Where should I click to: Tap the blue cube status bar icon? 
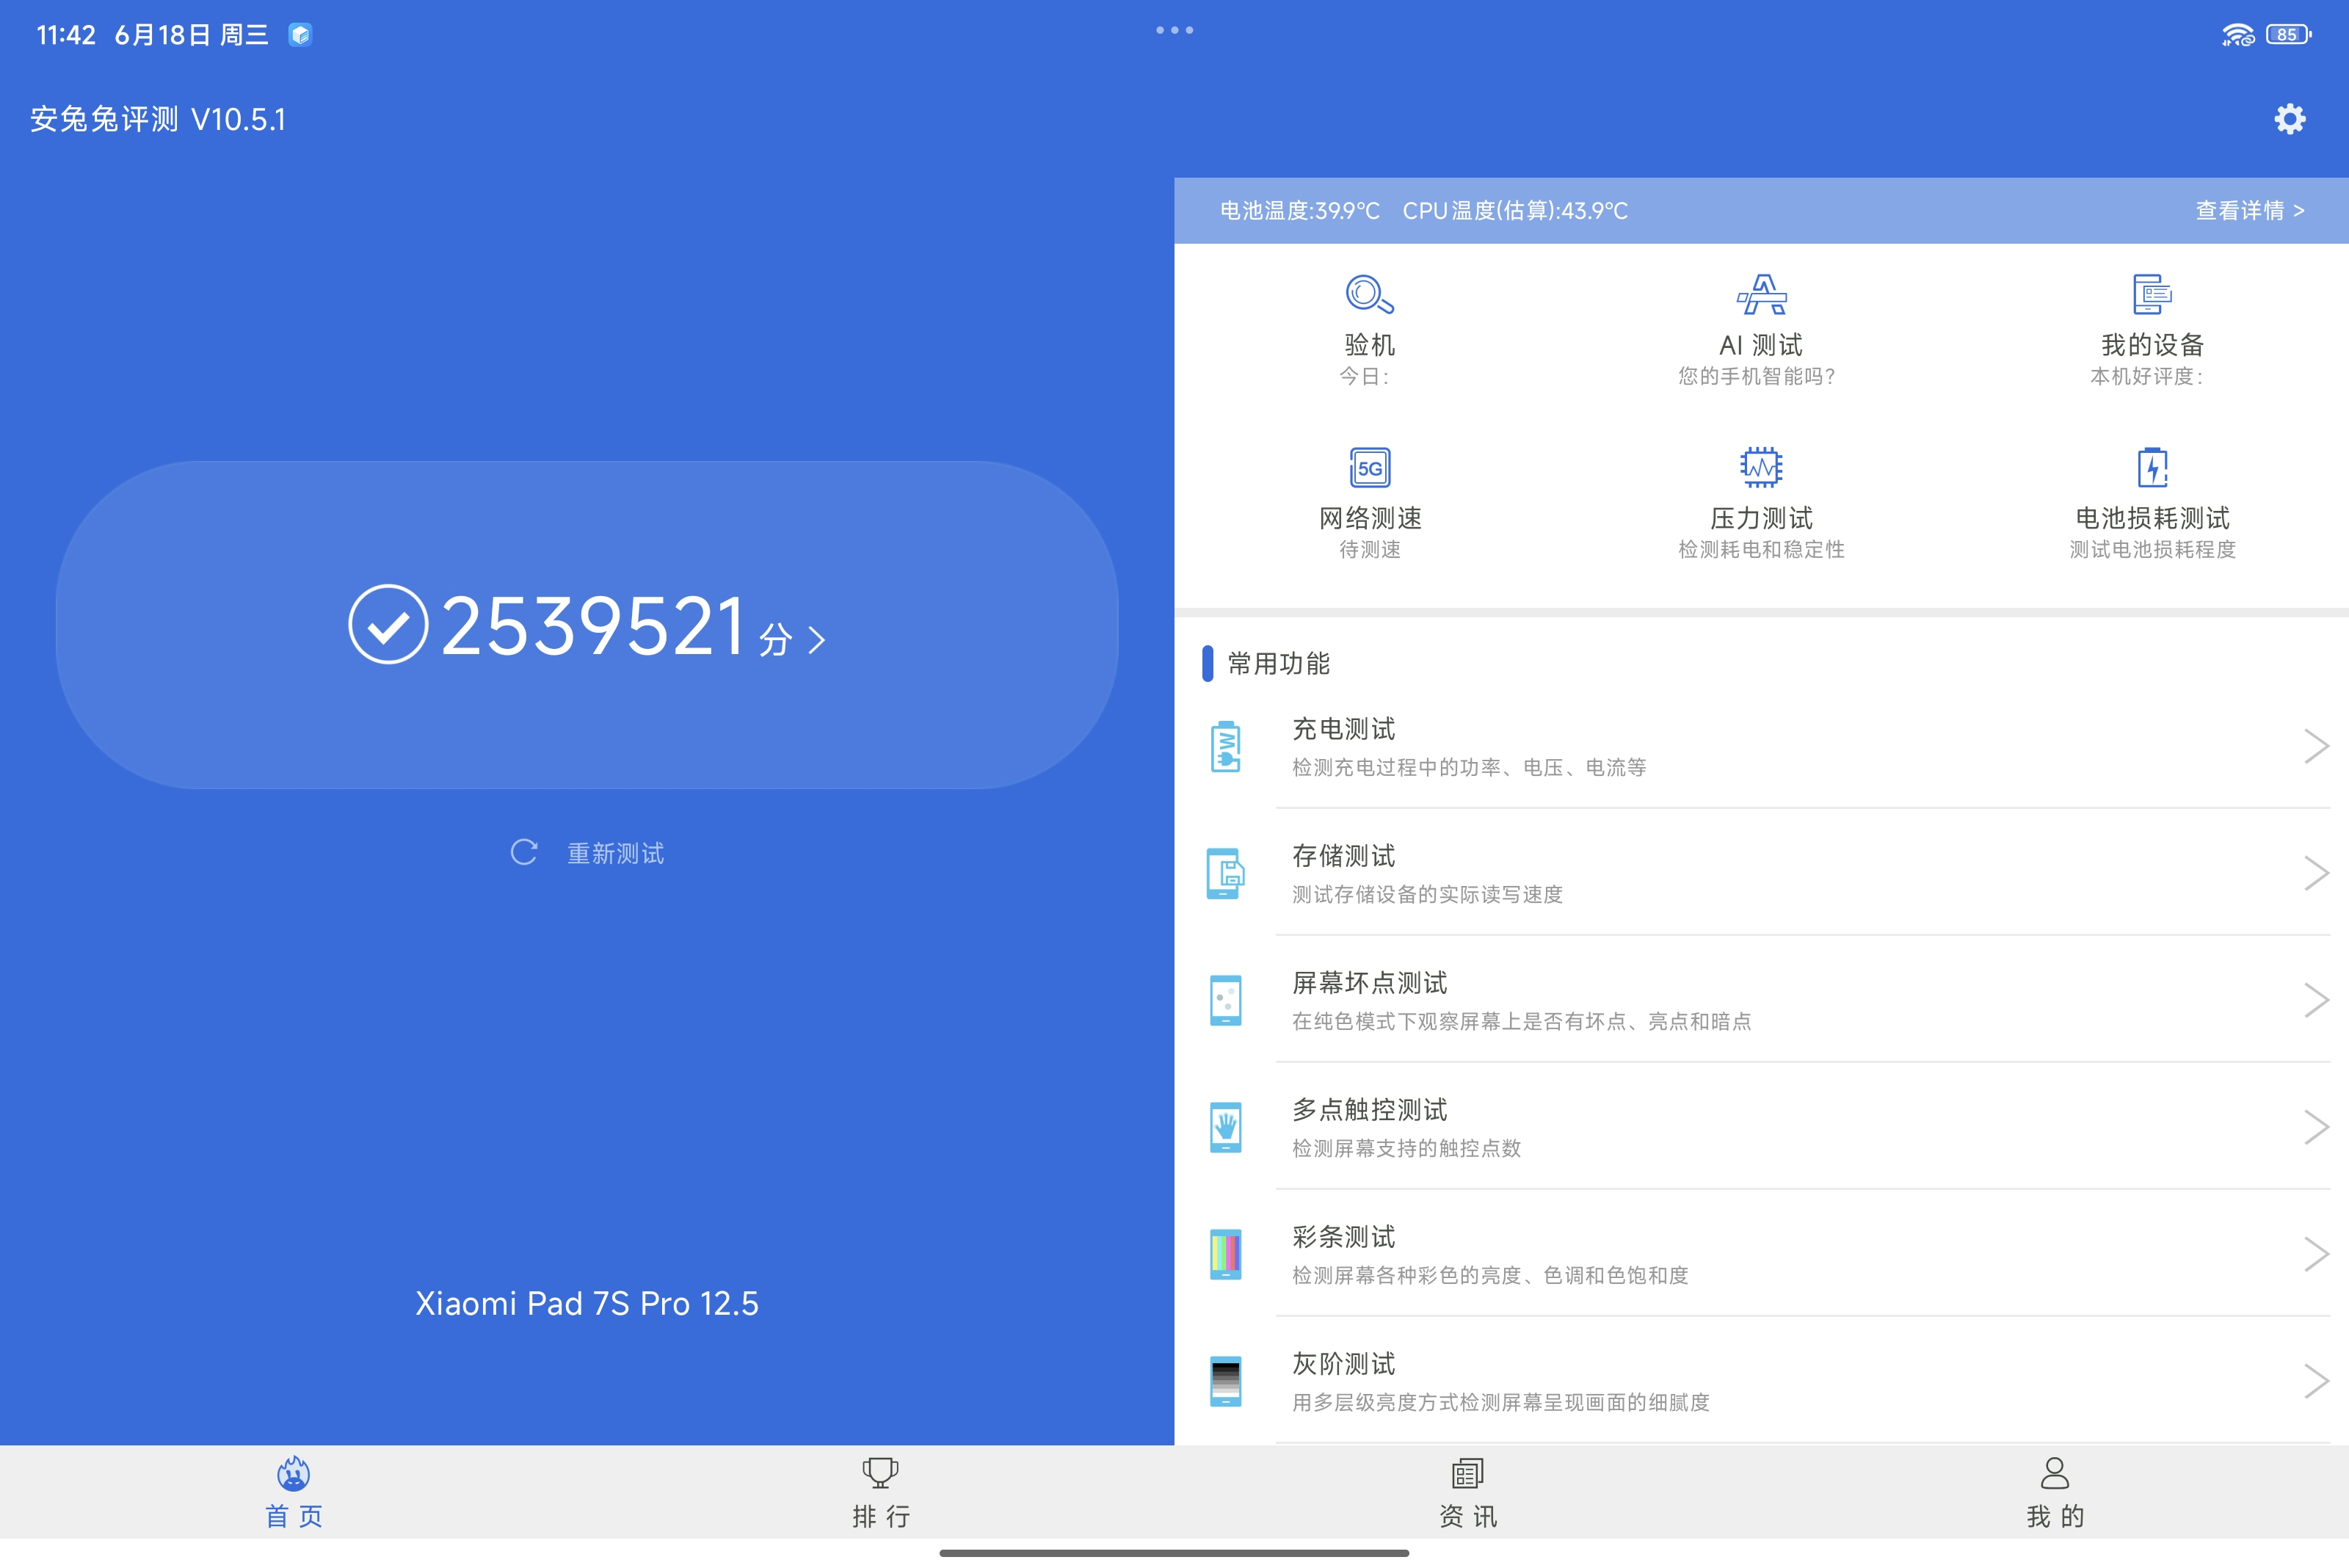point(300,35)
